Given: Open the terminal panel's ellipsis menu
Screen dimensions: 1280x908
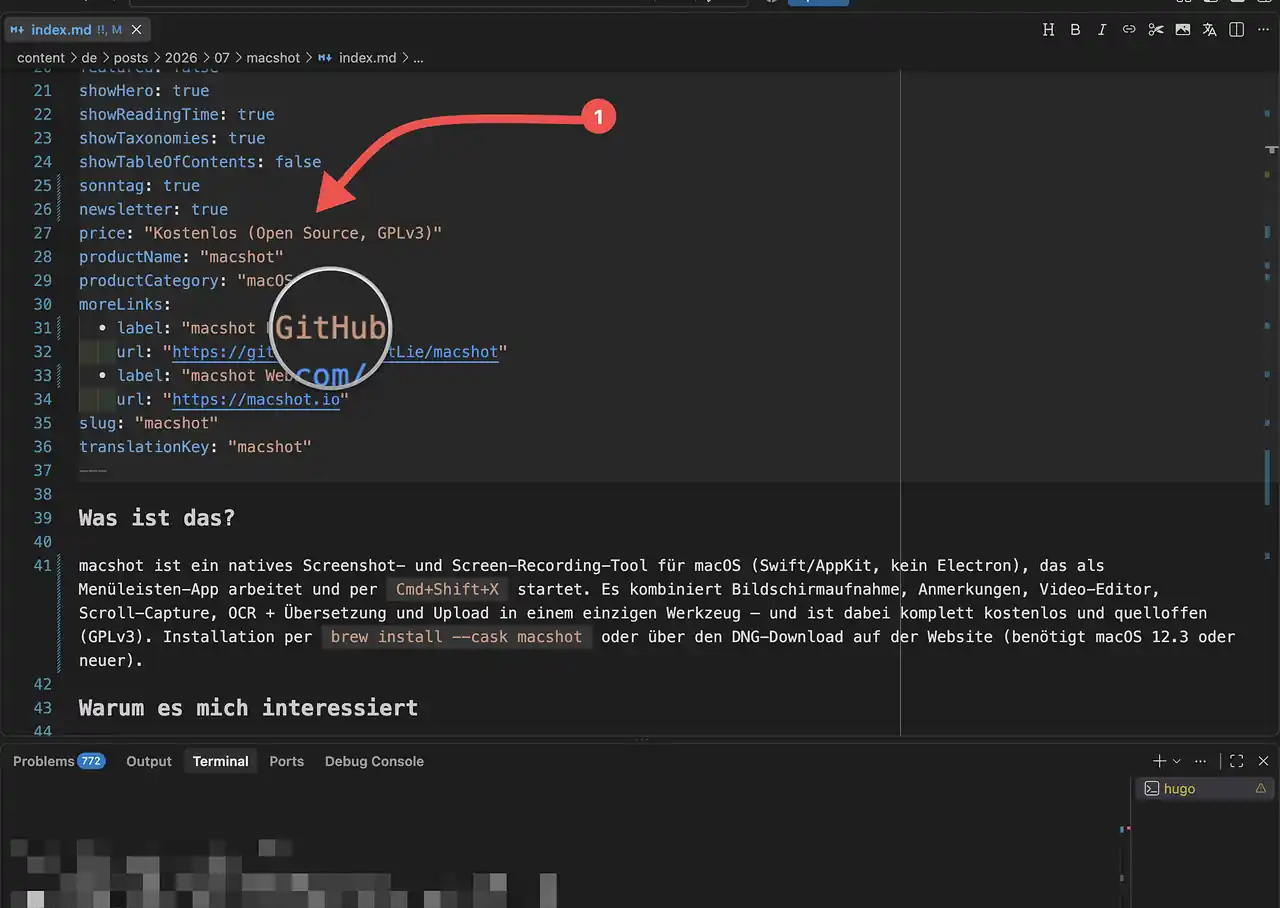Looking at the screenshot, I should point(1200,761).
